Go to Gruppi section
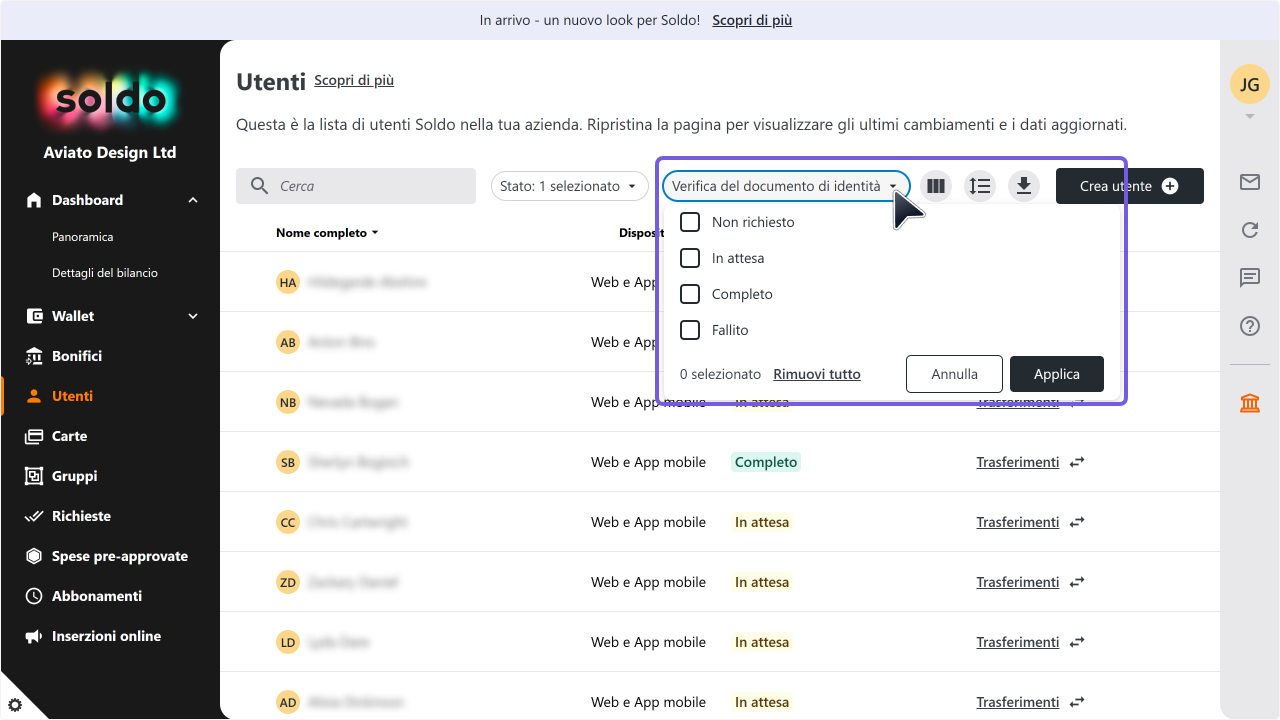Image resolution: width=1280 pixels, height=720 pixels. tap(75, 476)
